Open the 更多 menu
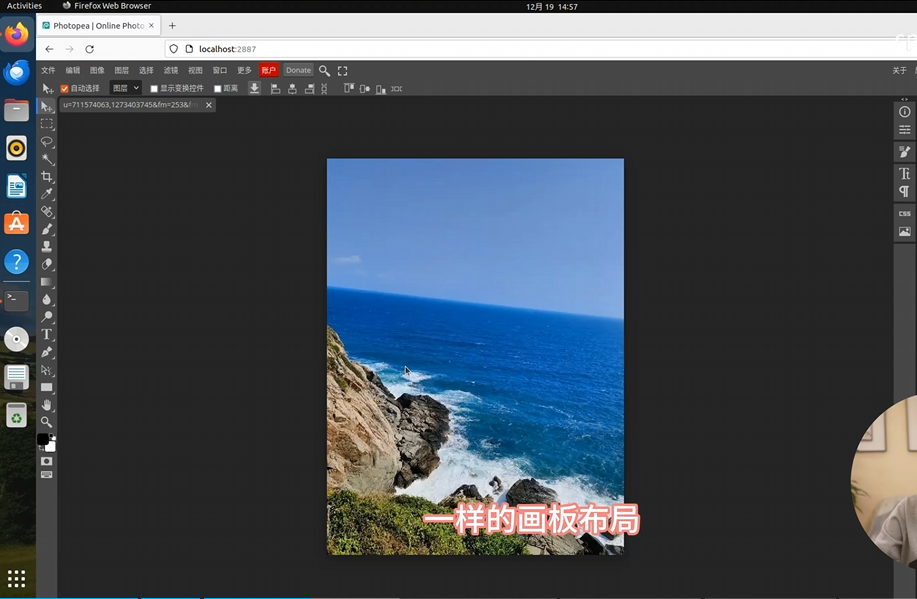 coord(244,71)
